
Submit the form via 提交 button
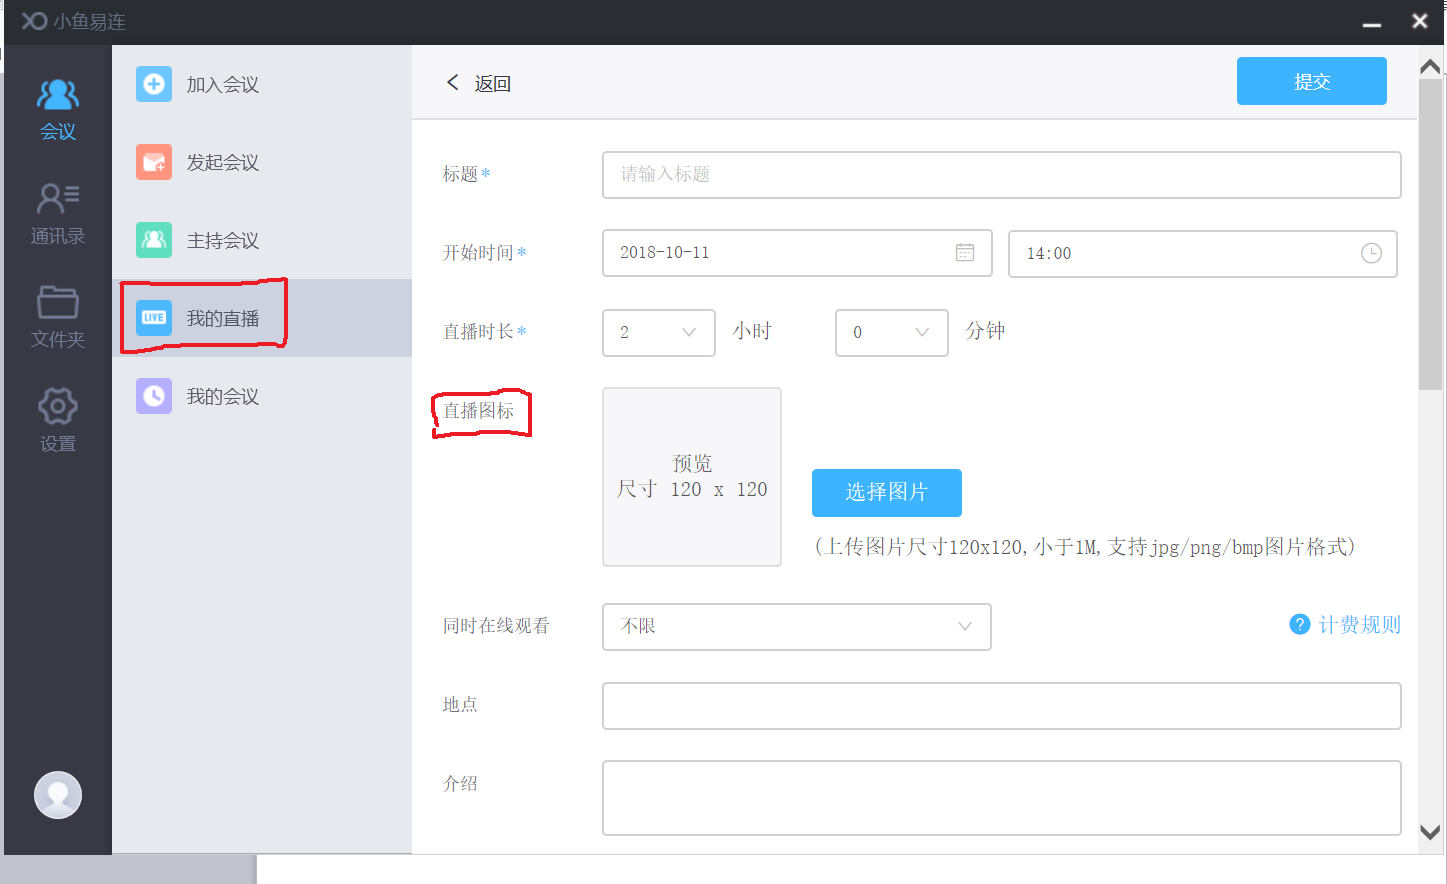tap(1311, 81)
